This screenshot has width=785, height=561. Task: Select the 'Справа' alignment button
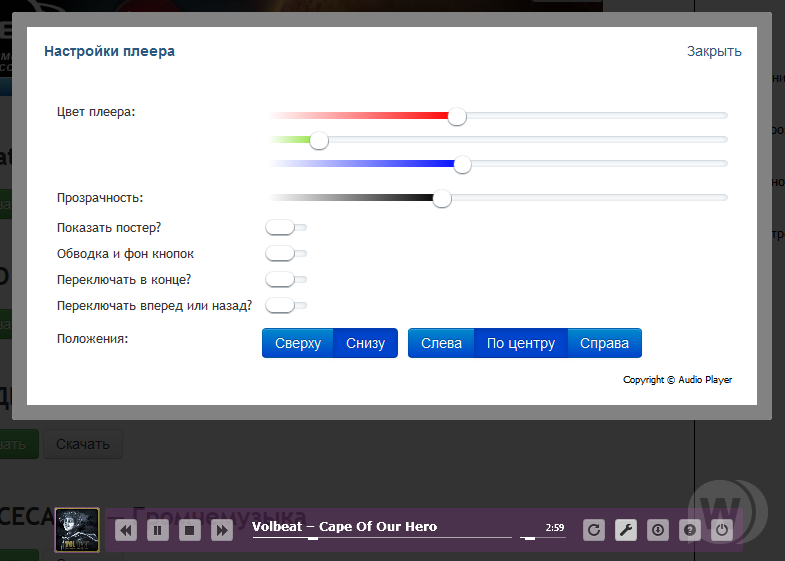pyautogui.click(x=604, y=343)
